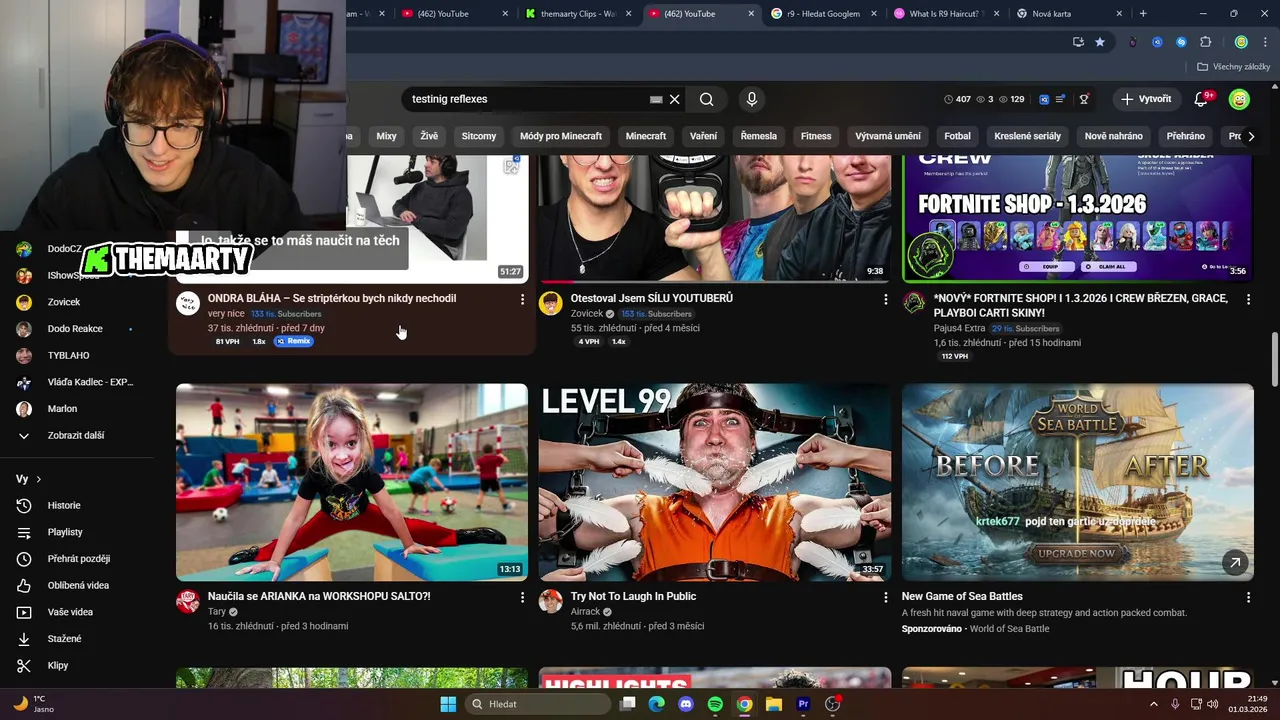Select the 'Fotbal' filter chip
The width and height of the screenshot is (1280, 720).
pyautogui.click(x=957, y=136)
